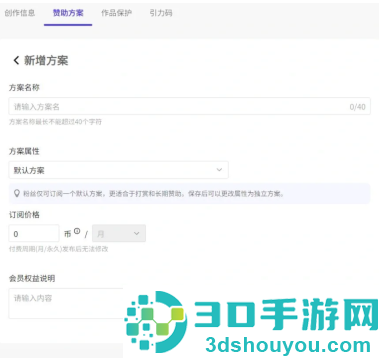Click the 0/40 character counter
The width and height of the screenshot is (379, 360).
(x=357, y=107)
